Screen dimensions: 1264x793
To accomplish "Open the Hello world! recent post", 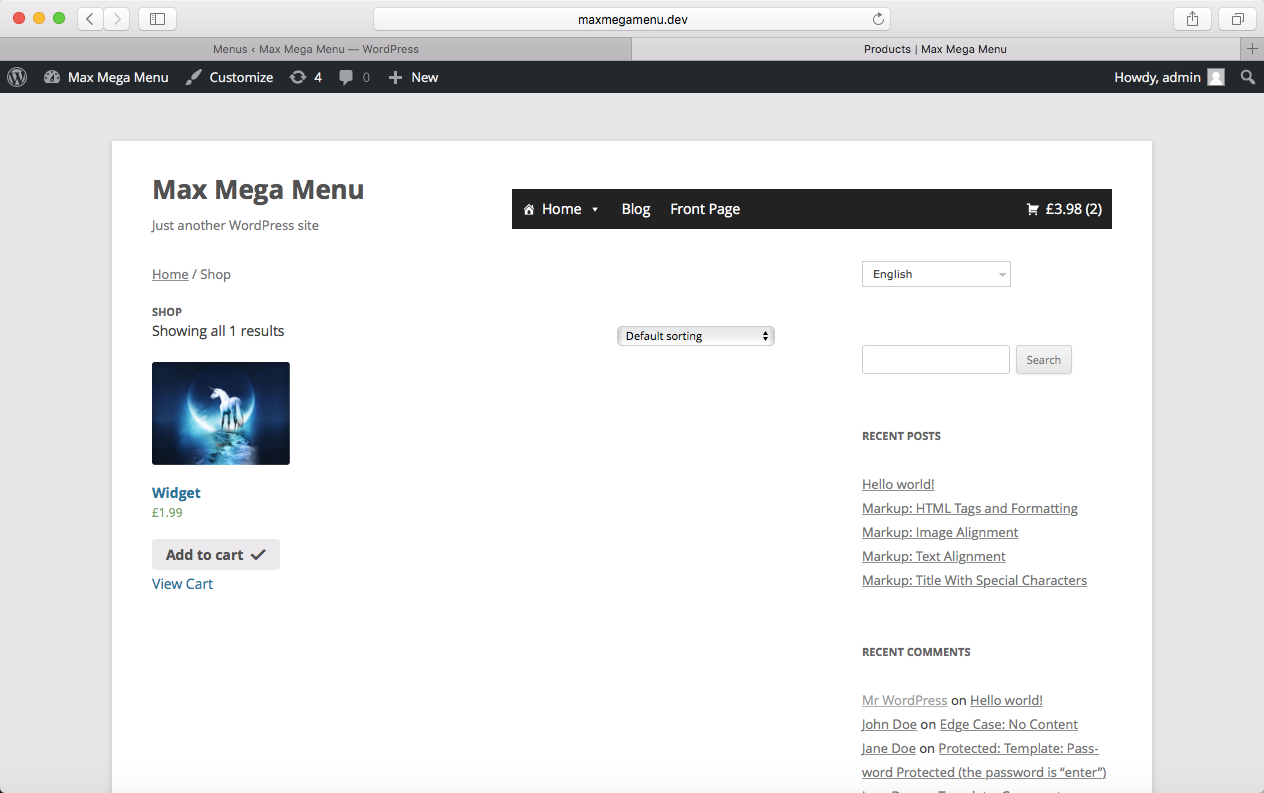I will coord(898,484).
